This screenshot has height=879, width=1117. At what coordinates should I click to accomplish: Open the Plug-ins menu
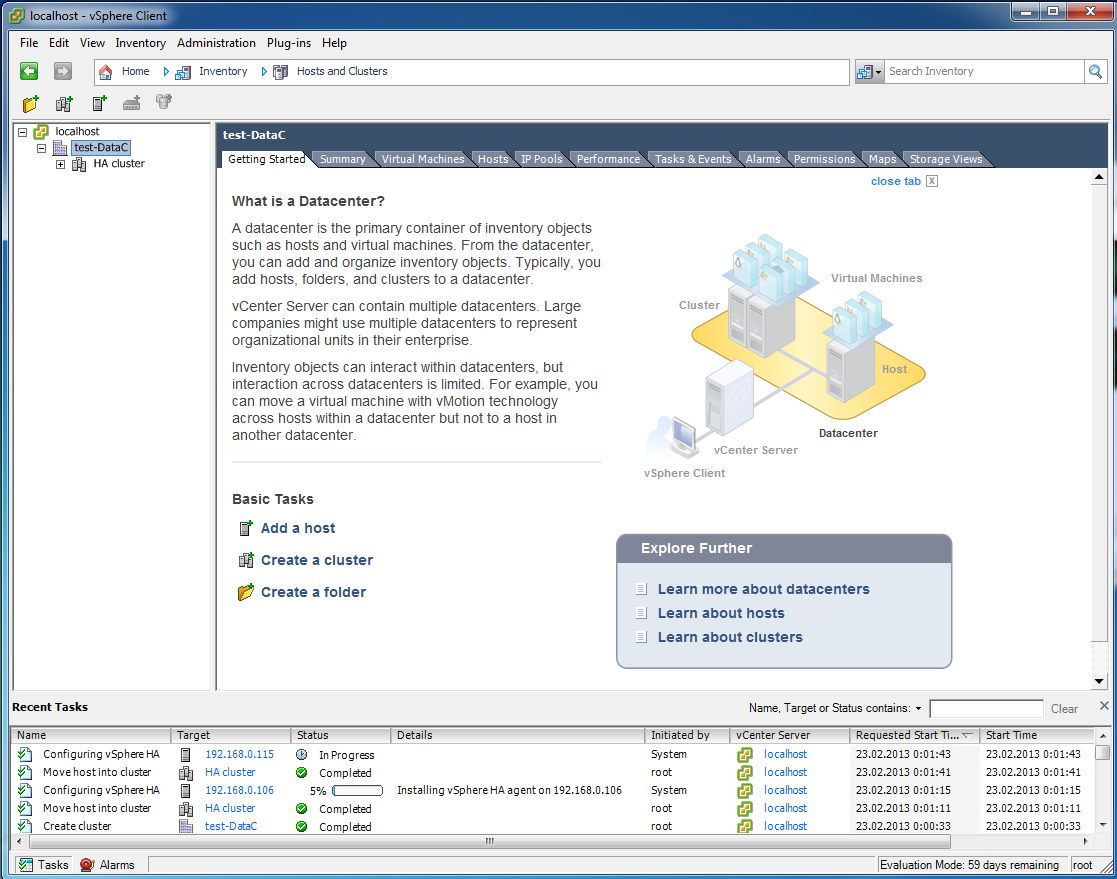click(x=289, y=43)
